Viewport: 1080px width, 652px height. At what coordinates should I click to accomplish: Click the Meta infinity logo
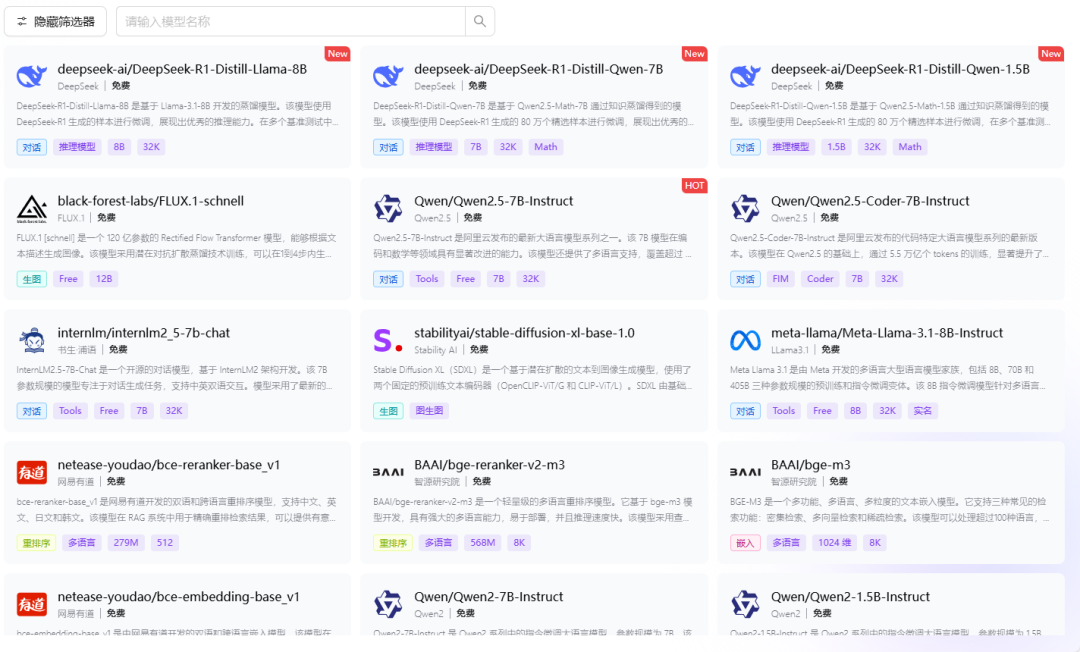pyautogui.click(x=745, y=340)
